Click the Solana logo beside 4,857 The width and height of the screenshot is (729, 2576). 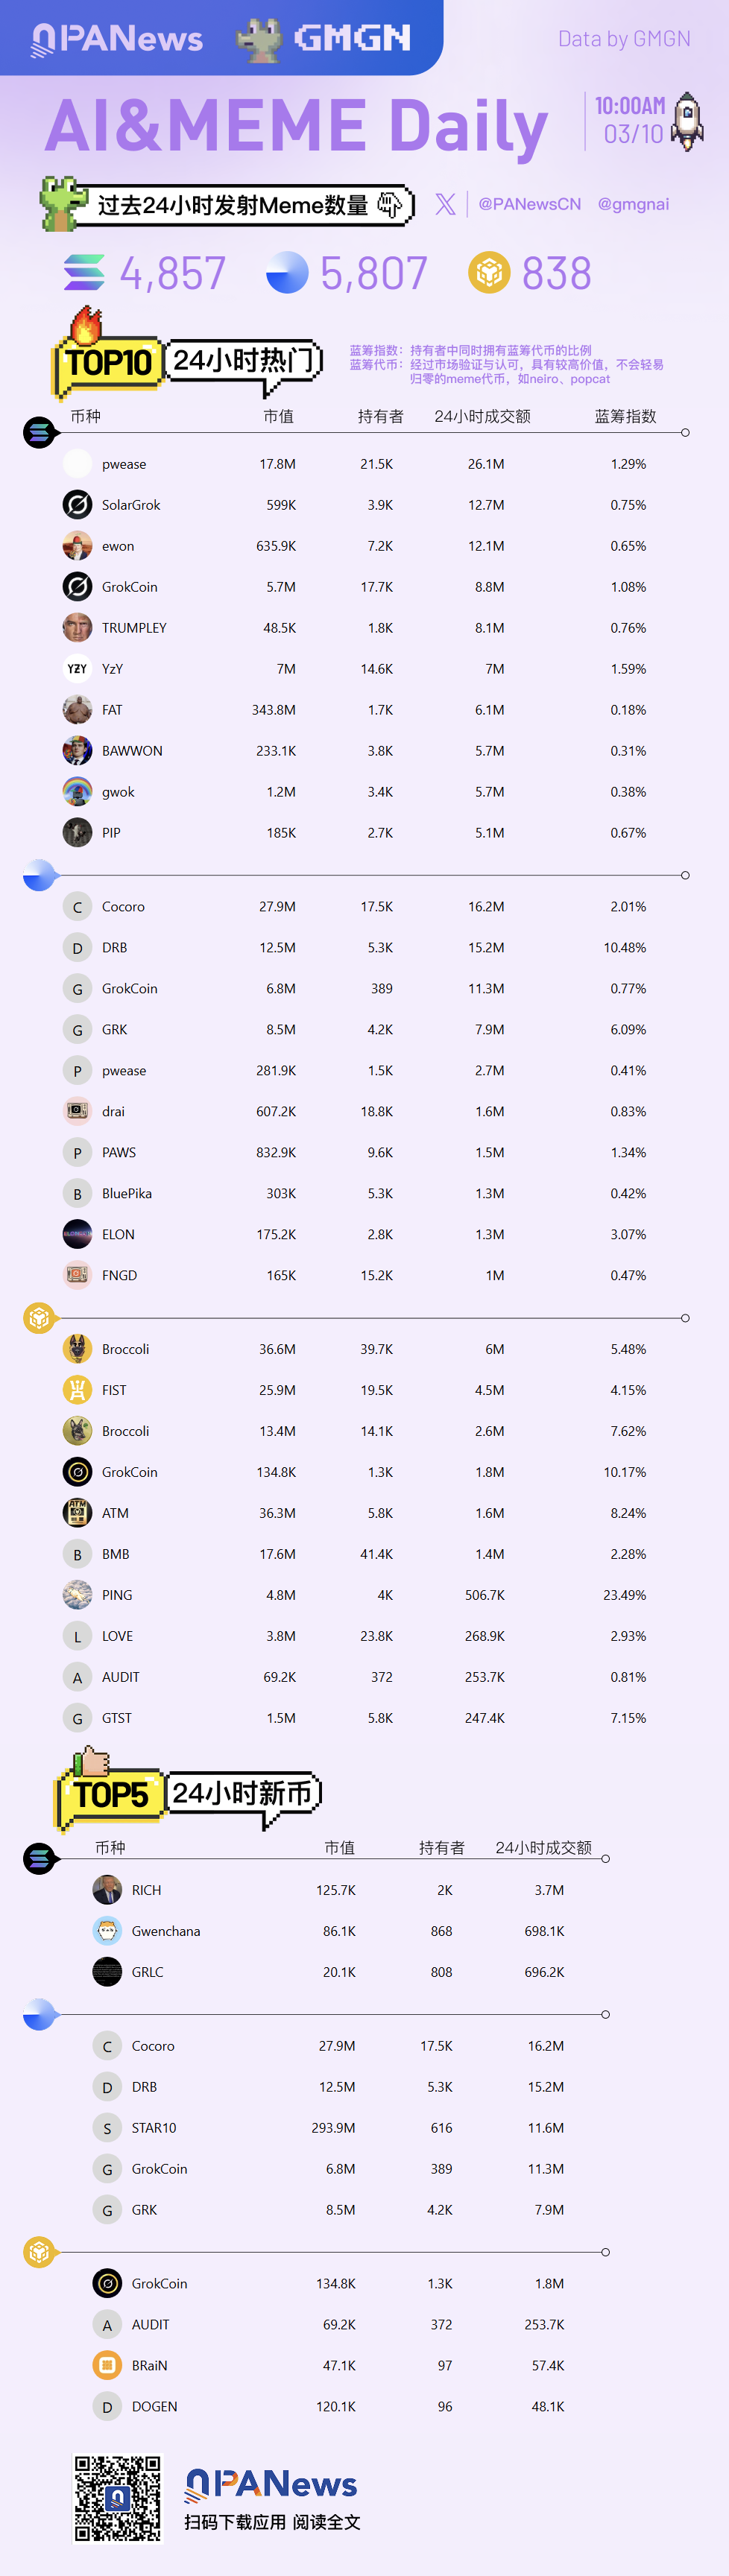click(84, 273)
